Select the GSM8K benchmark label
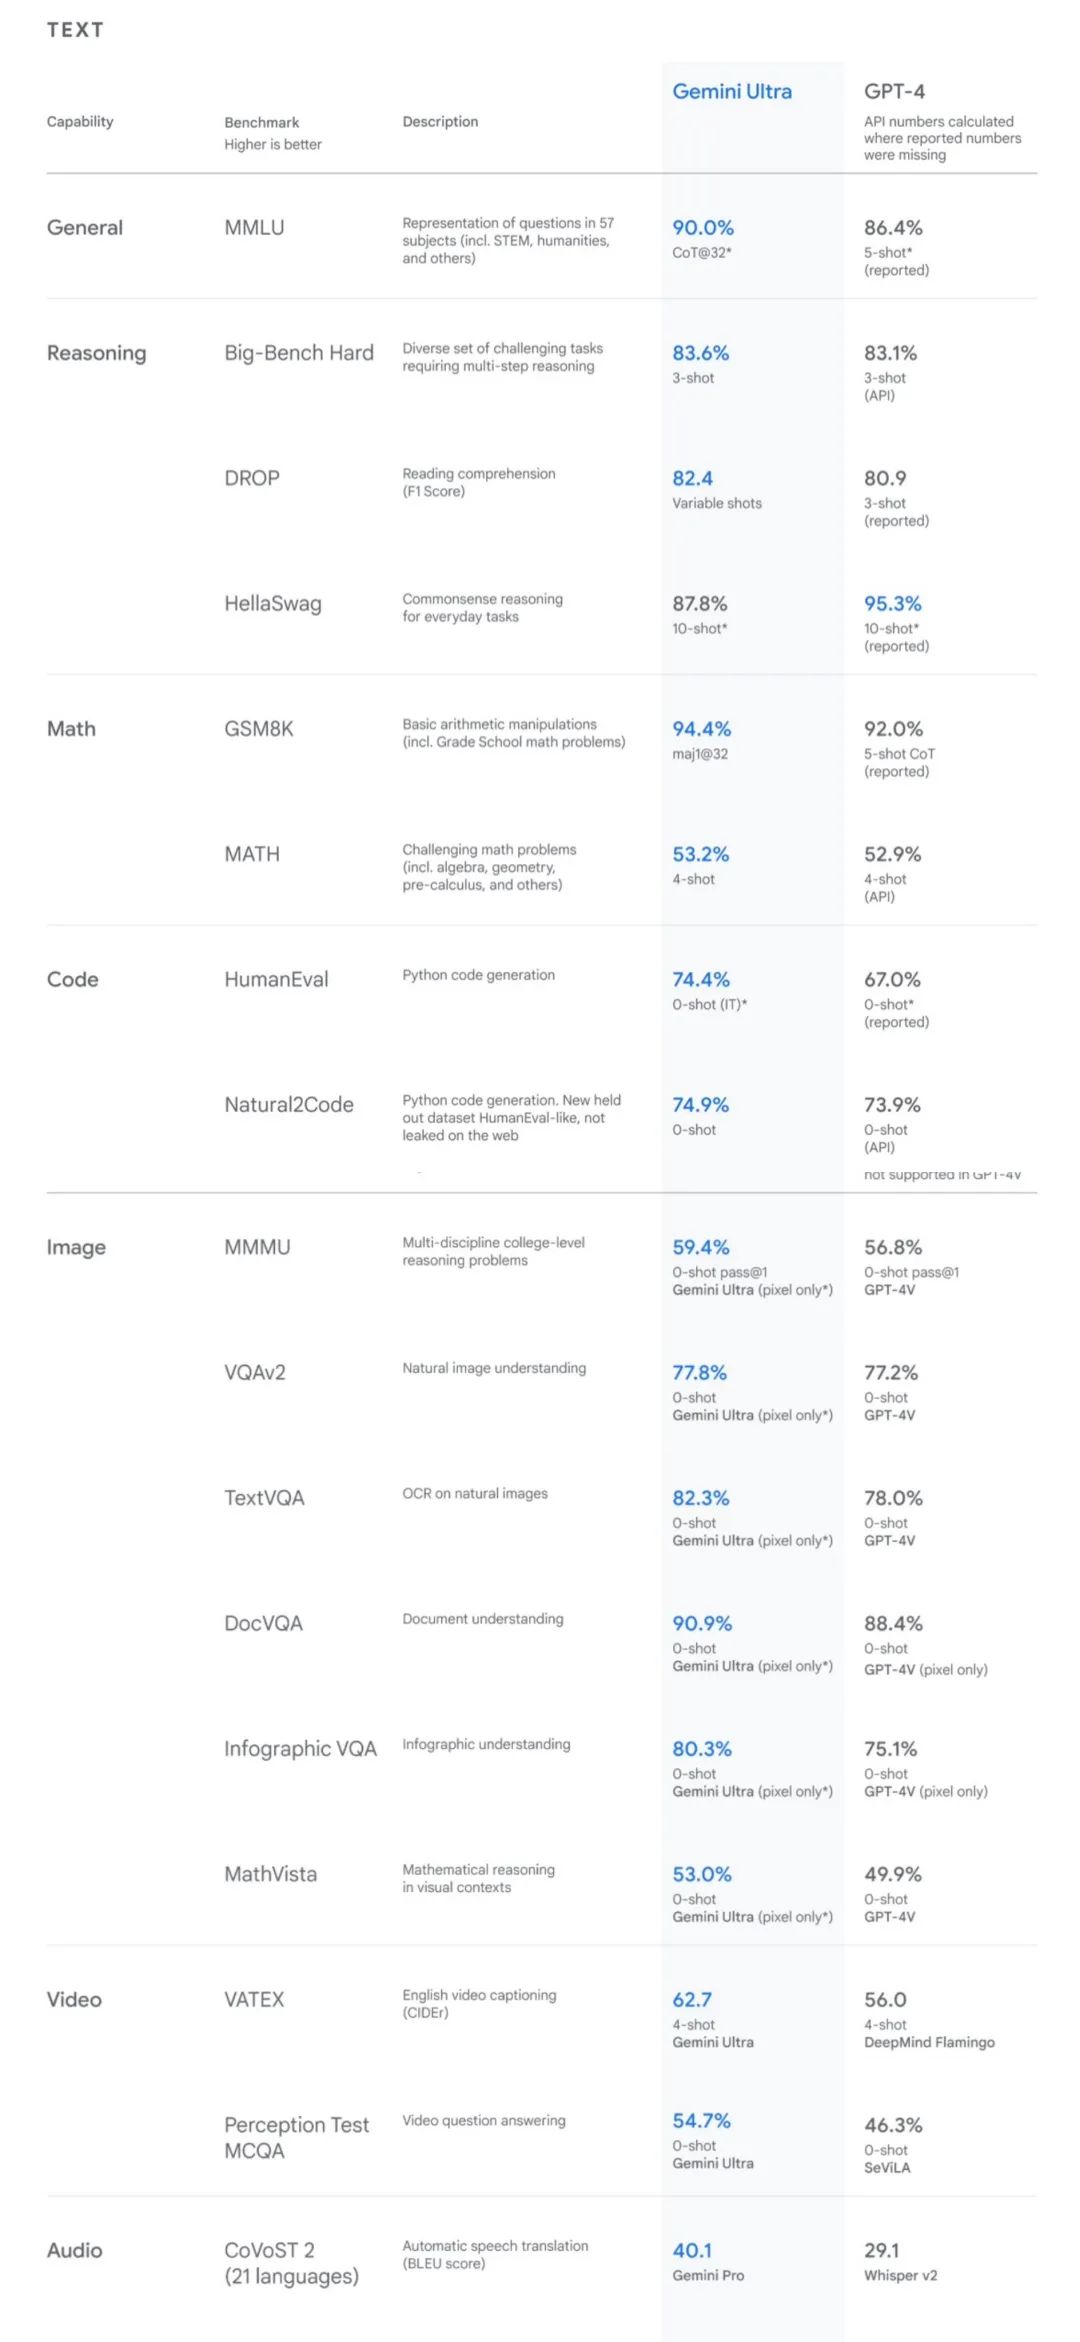Screen dimensions: 1080x2342 (258, 729)
